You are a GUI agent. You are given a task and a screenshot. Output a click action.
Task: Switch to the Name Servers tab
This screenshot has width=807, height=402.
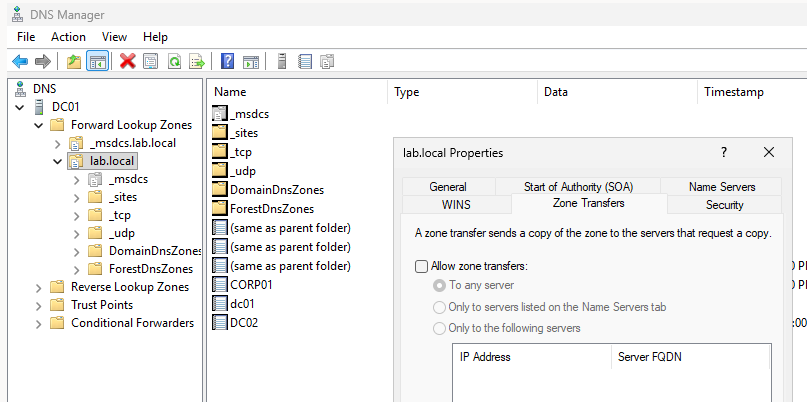point(721,187)
